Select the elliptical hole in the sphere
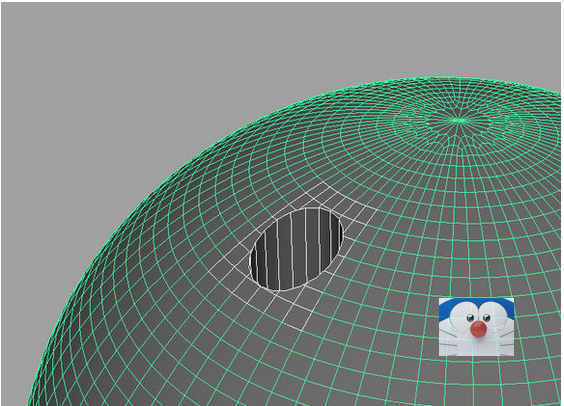564x406 pixels. pos(296,249)
